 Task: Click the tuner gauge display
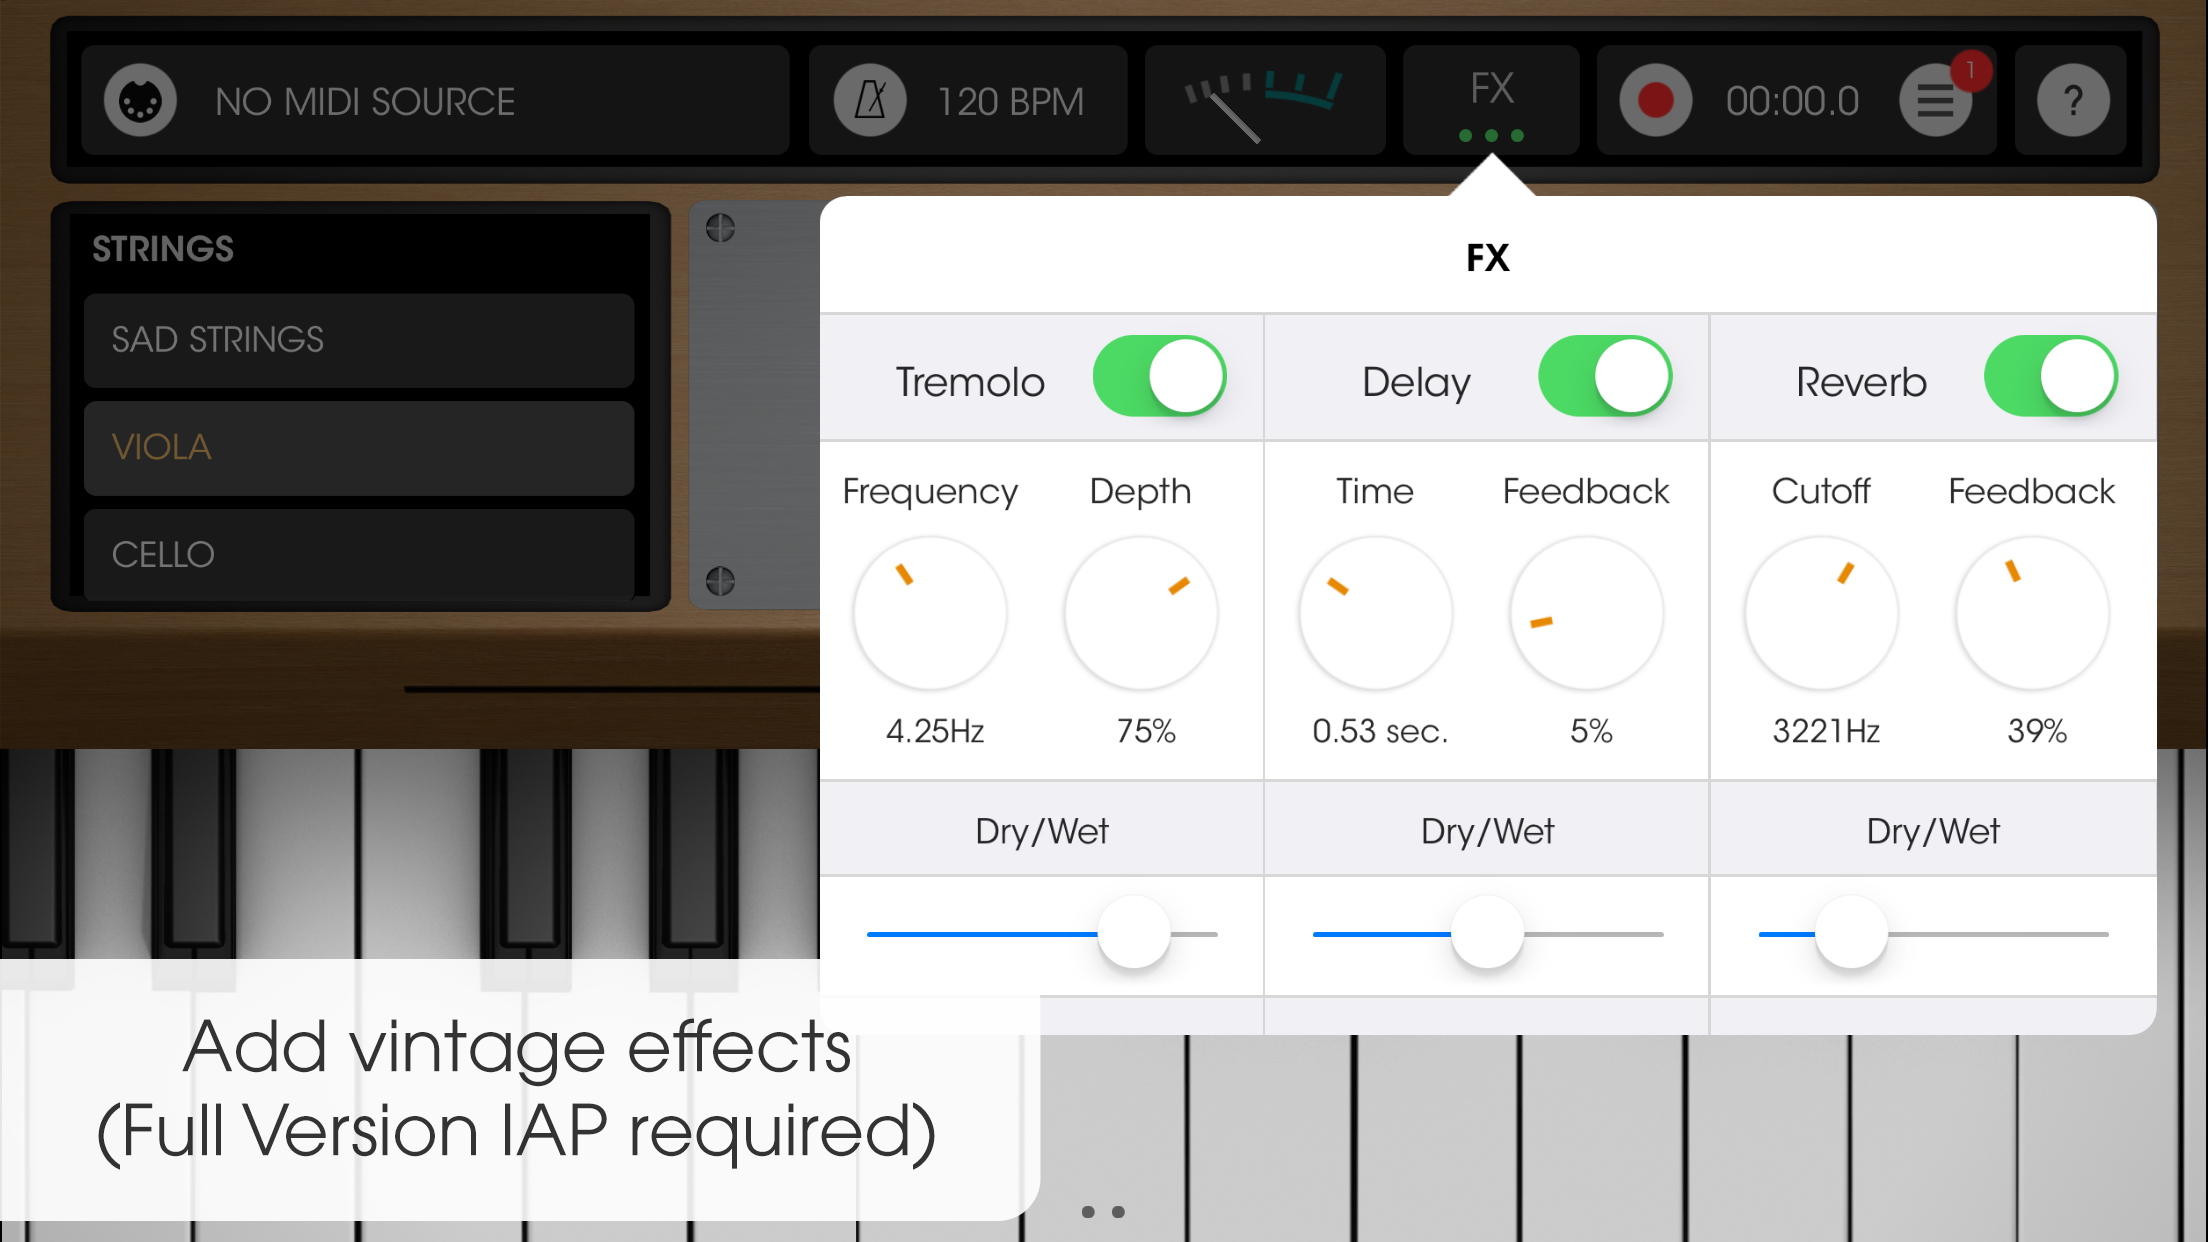(1265, 101)
